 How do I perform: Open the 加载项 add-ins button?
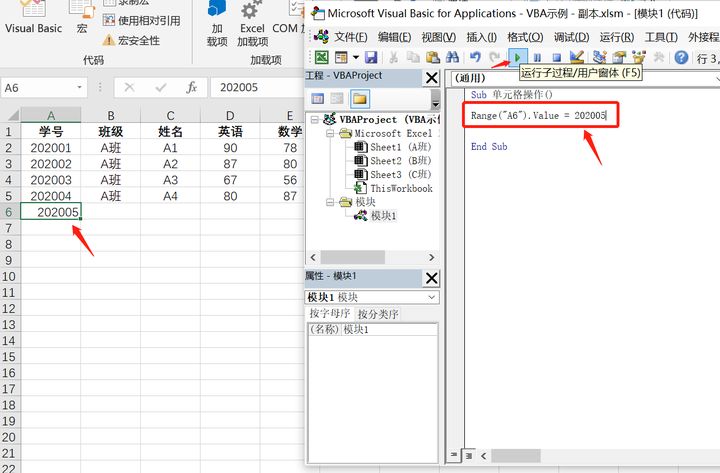(x=217, y=25)
